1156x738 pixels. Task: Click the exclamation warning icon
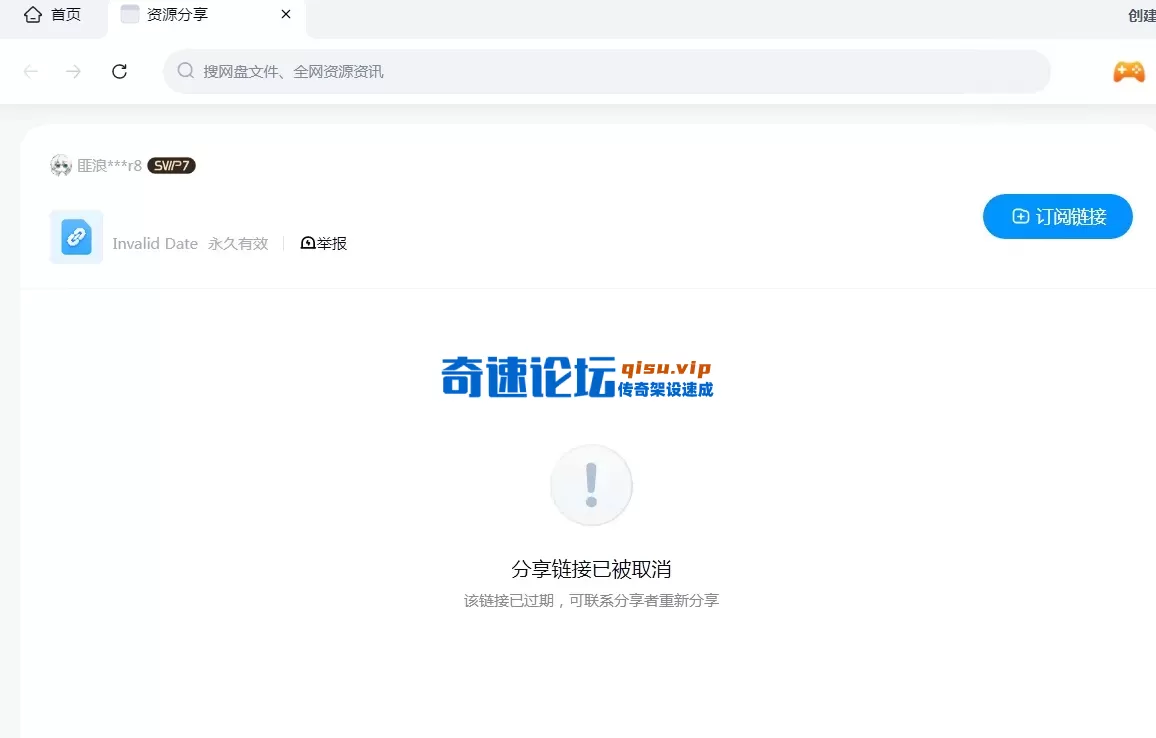[591, 485]
